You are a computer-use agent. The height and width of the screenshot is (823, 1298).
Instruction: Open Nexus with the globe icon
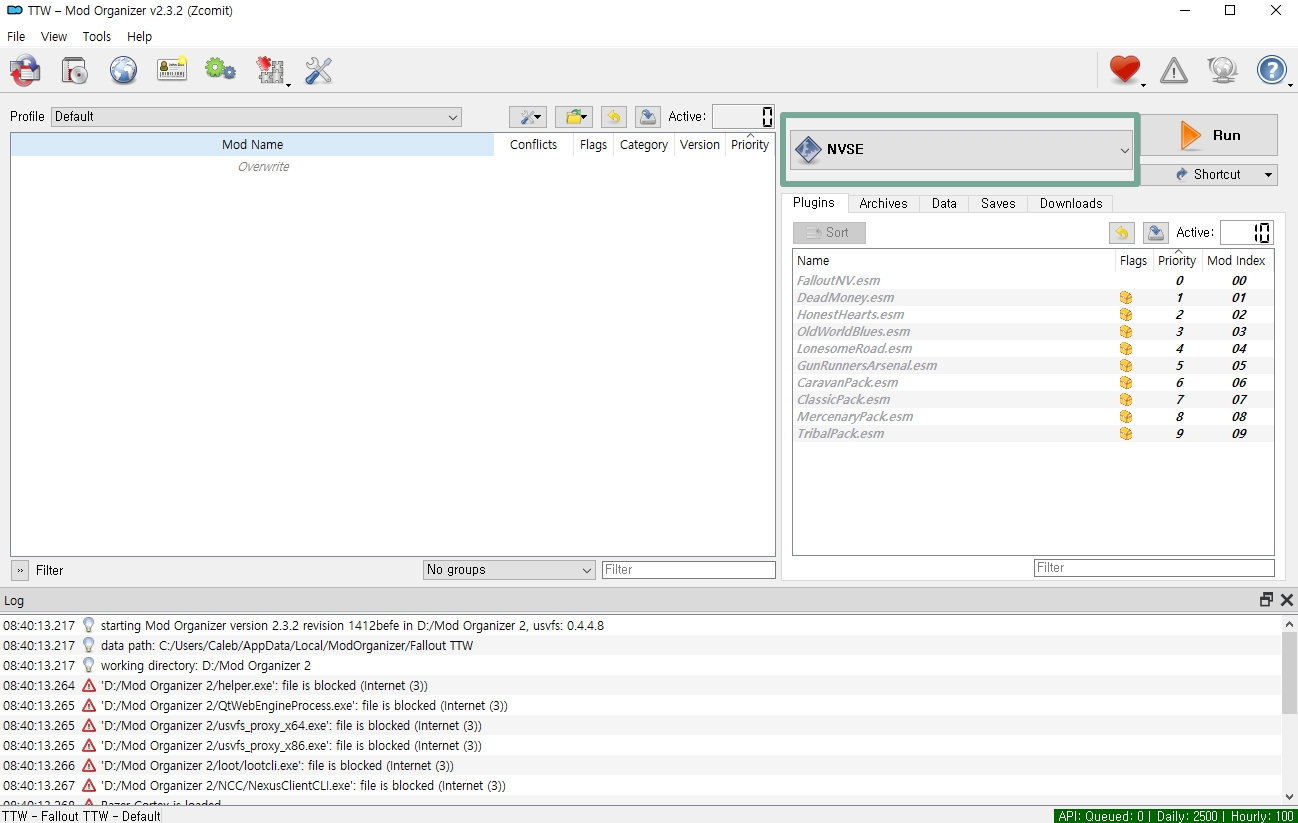(x=123, y=70)
